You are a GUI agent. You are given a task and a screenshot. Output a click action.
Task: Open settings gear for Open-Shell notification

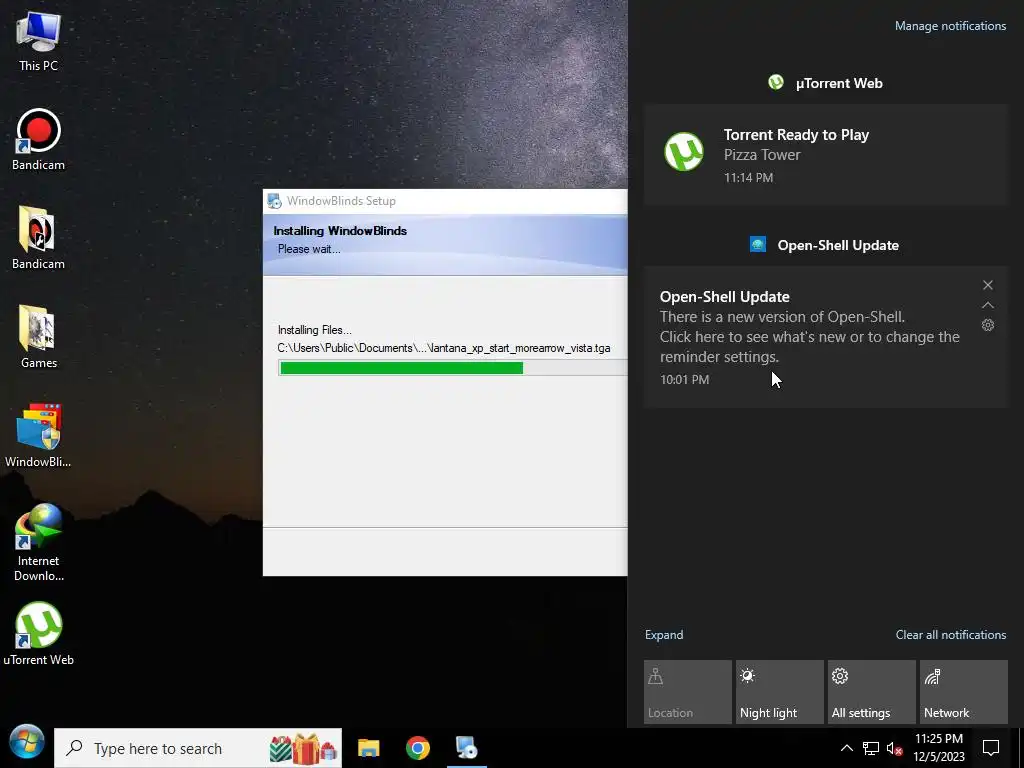click(x=988, y=325)
